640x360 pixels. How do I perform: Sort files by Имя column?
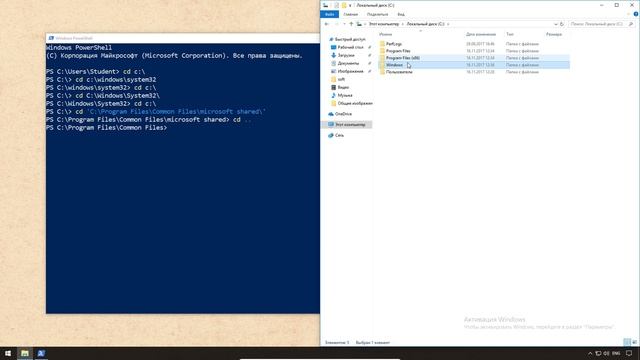385,34
